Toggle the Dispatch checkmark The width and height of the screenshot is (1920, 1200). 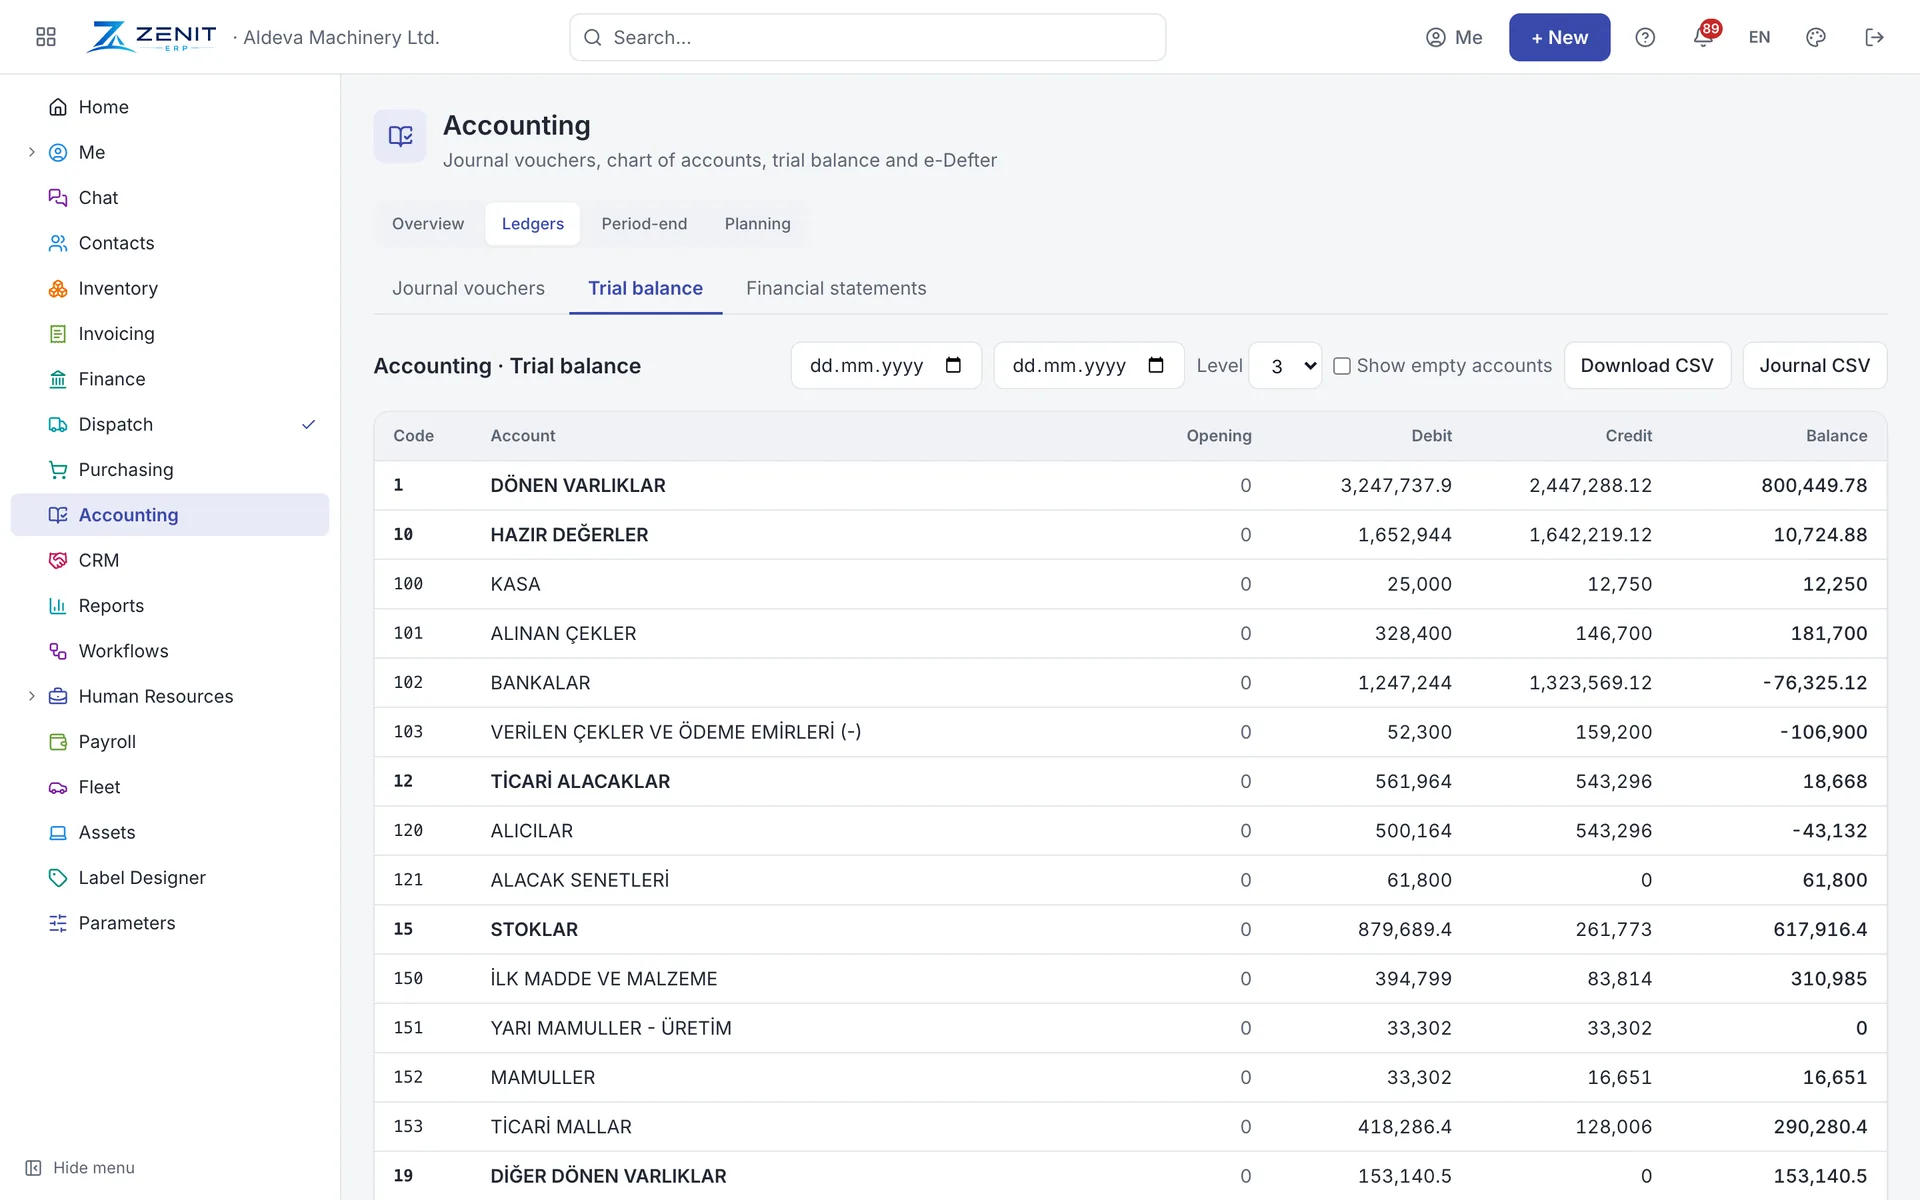point(308,424)
